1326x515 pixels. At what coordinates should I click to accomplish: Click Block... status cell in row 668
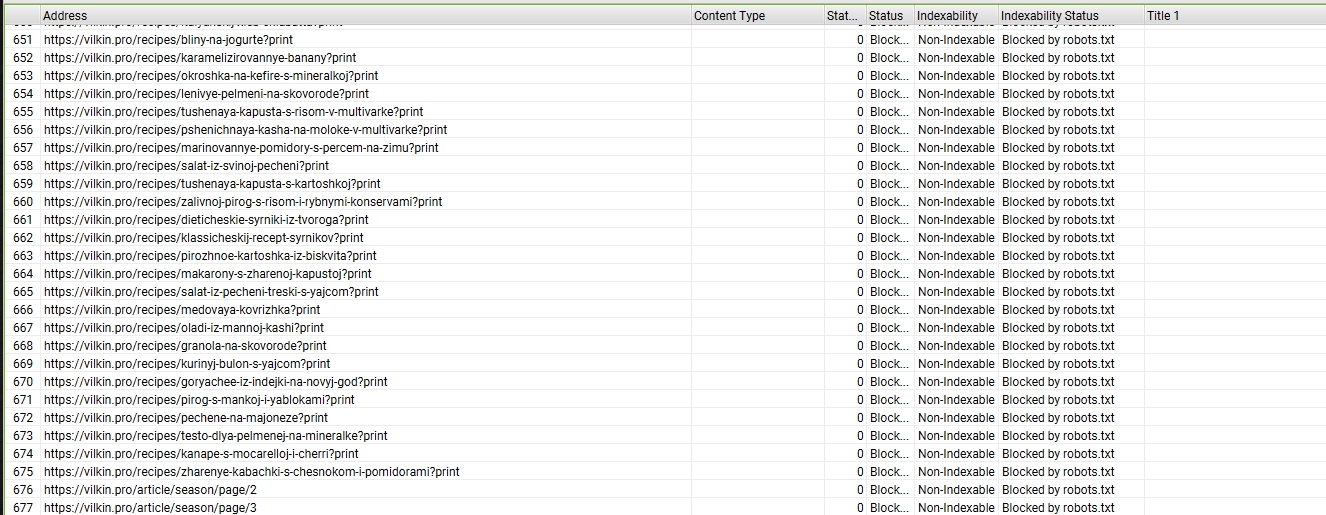890,346
